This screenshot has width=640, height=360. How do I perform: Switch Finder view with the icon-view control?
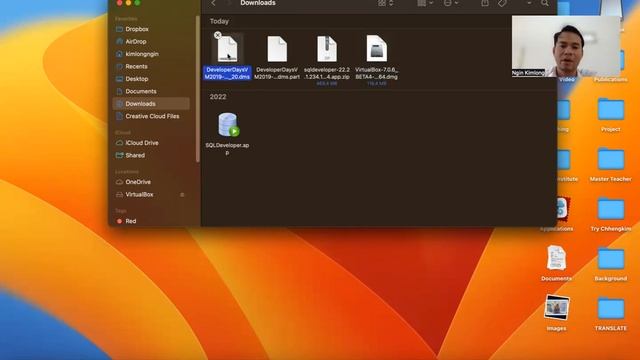[385, 3]
